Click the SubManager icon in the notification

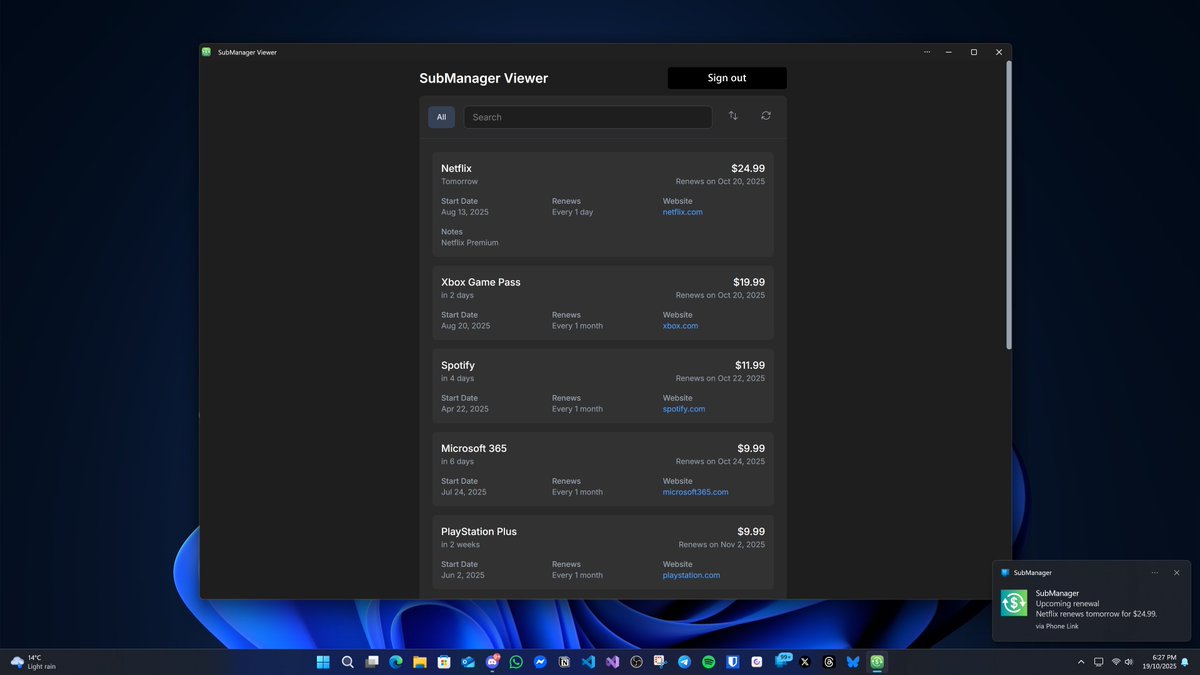1014,603
